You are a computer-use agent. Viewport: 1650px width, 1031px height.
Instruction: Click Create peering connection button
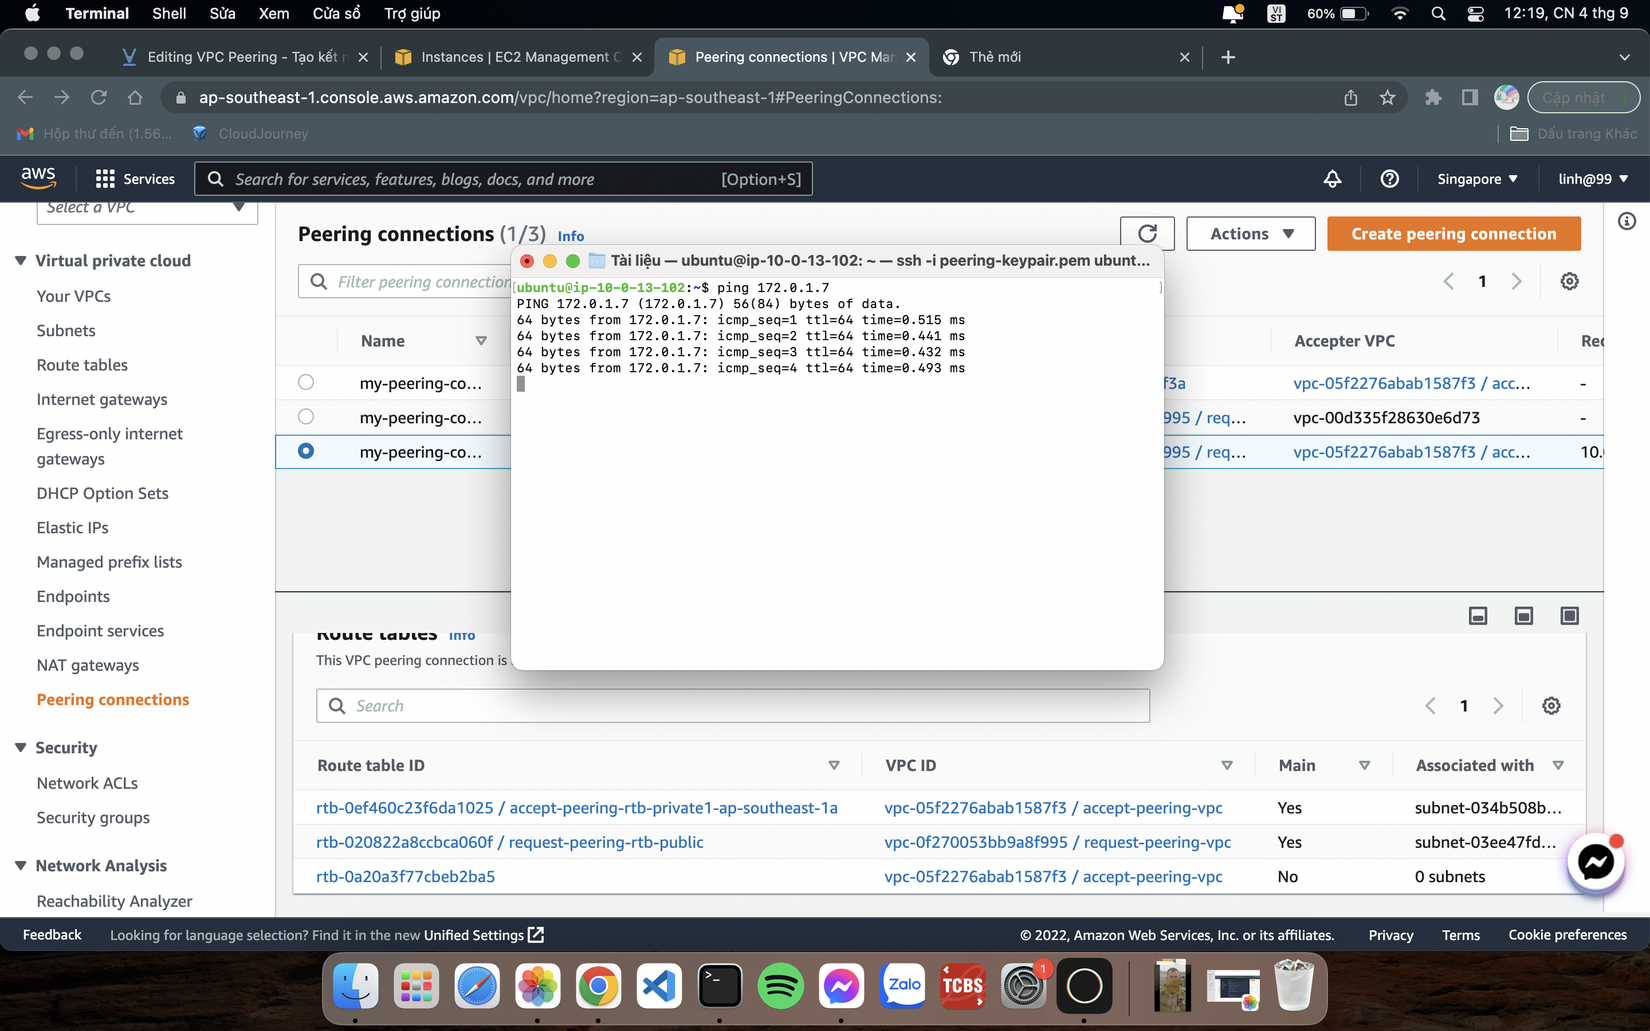pos(1454,234)
